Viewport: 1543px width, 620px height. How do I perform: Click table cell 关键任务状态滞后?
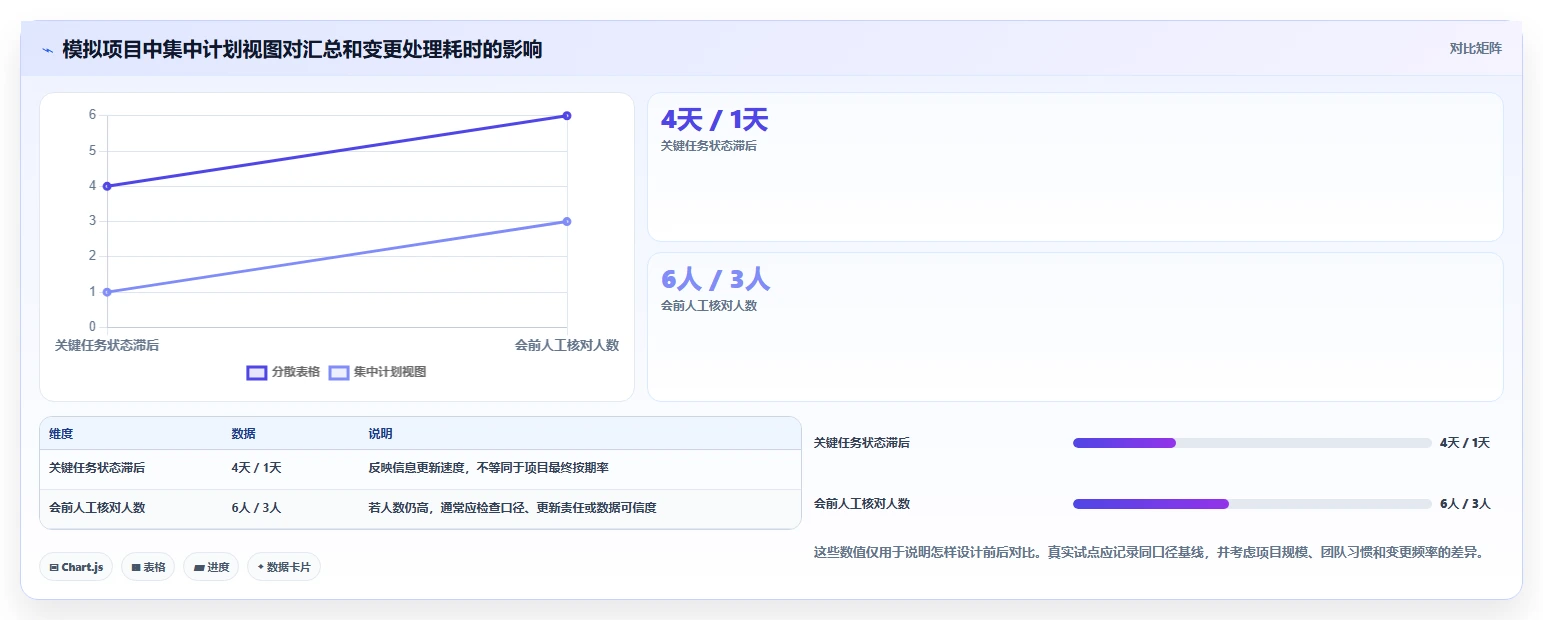[97, 468]
